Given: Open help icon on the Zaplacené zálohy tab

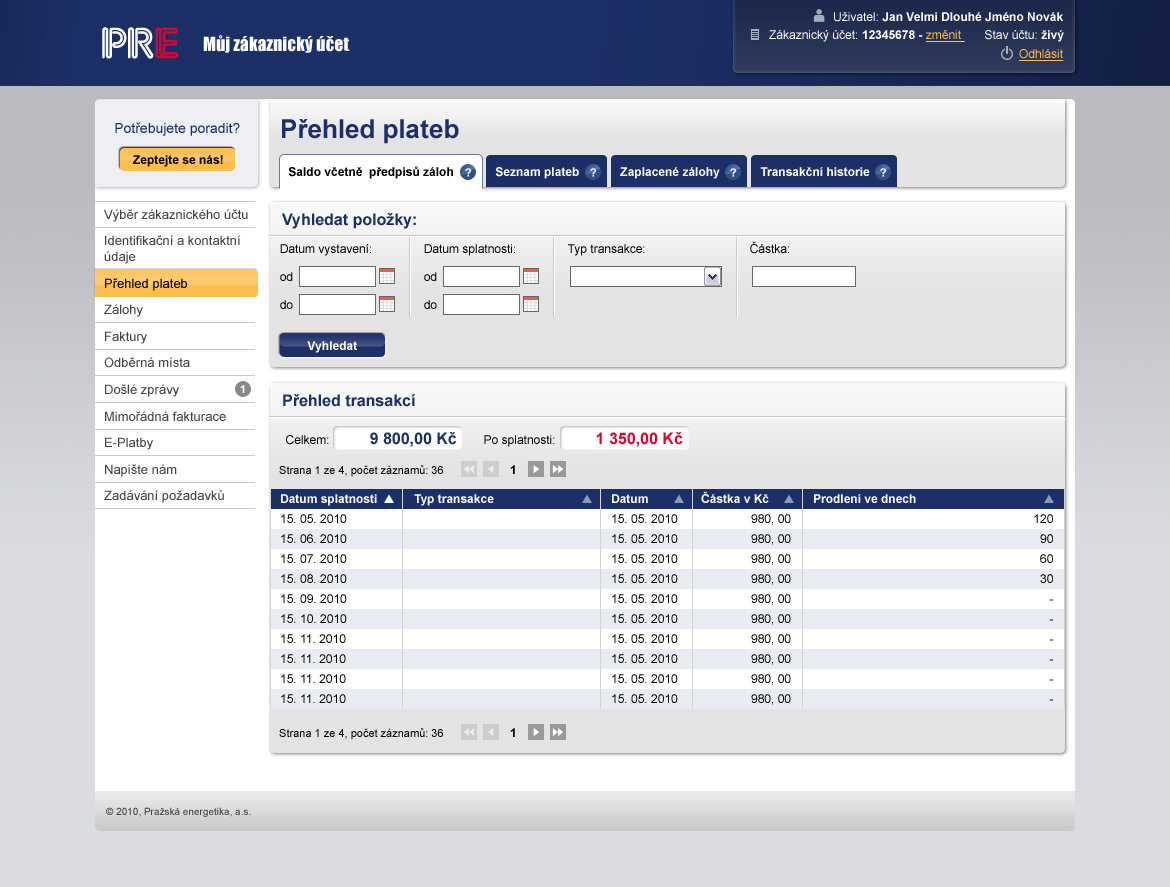Looking at the screenshot, I should coord(733,172).
